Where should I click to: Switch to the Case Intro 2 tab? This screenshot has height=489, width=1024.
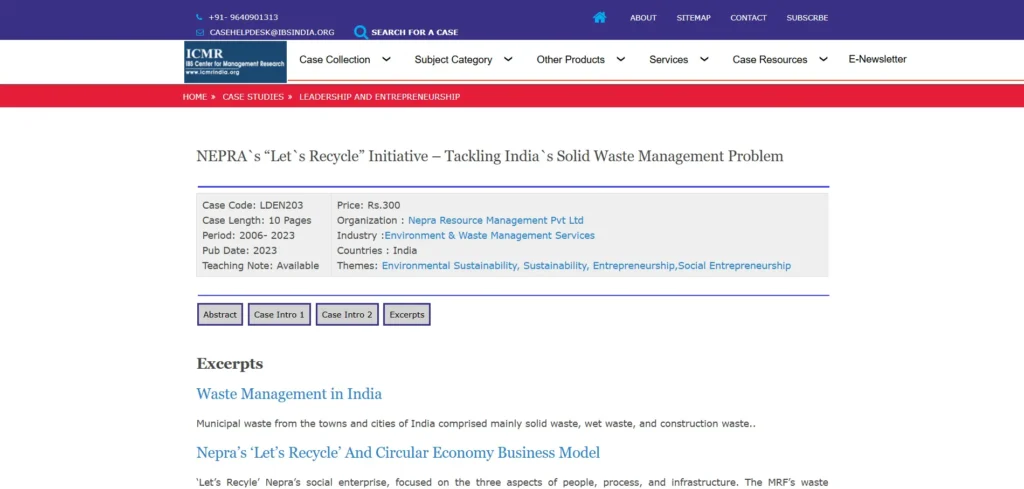click(347, 314)
